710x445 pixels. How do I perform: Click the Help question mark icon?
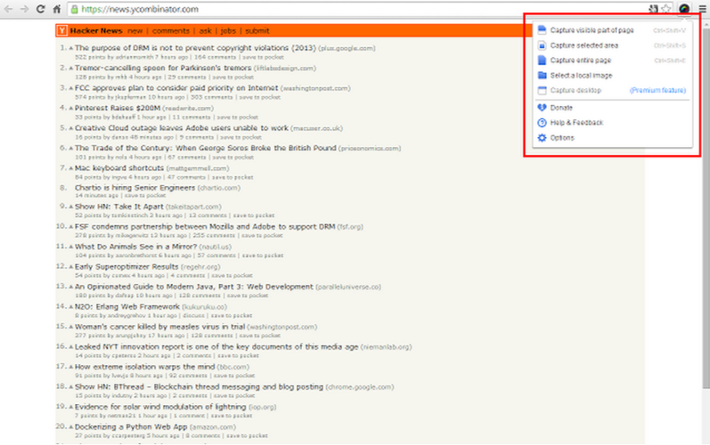click(x=542, y=122)
